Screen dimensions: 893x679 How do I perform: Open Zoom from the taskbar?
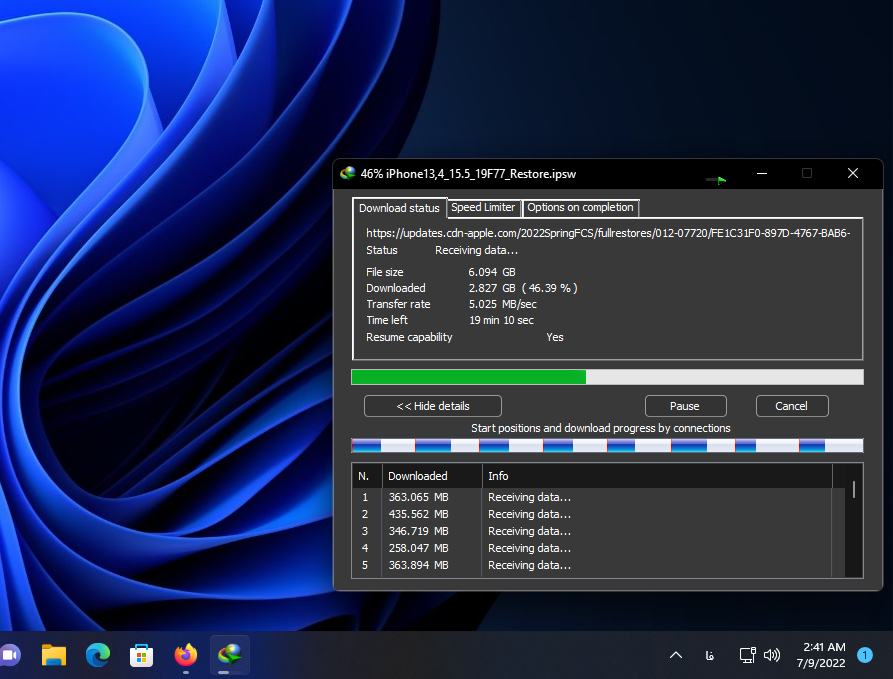click(x=10, y=655)
